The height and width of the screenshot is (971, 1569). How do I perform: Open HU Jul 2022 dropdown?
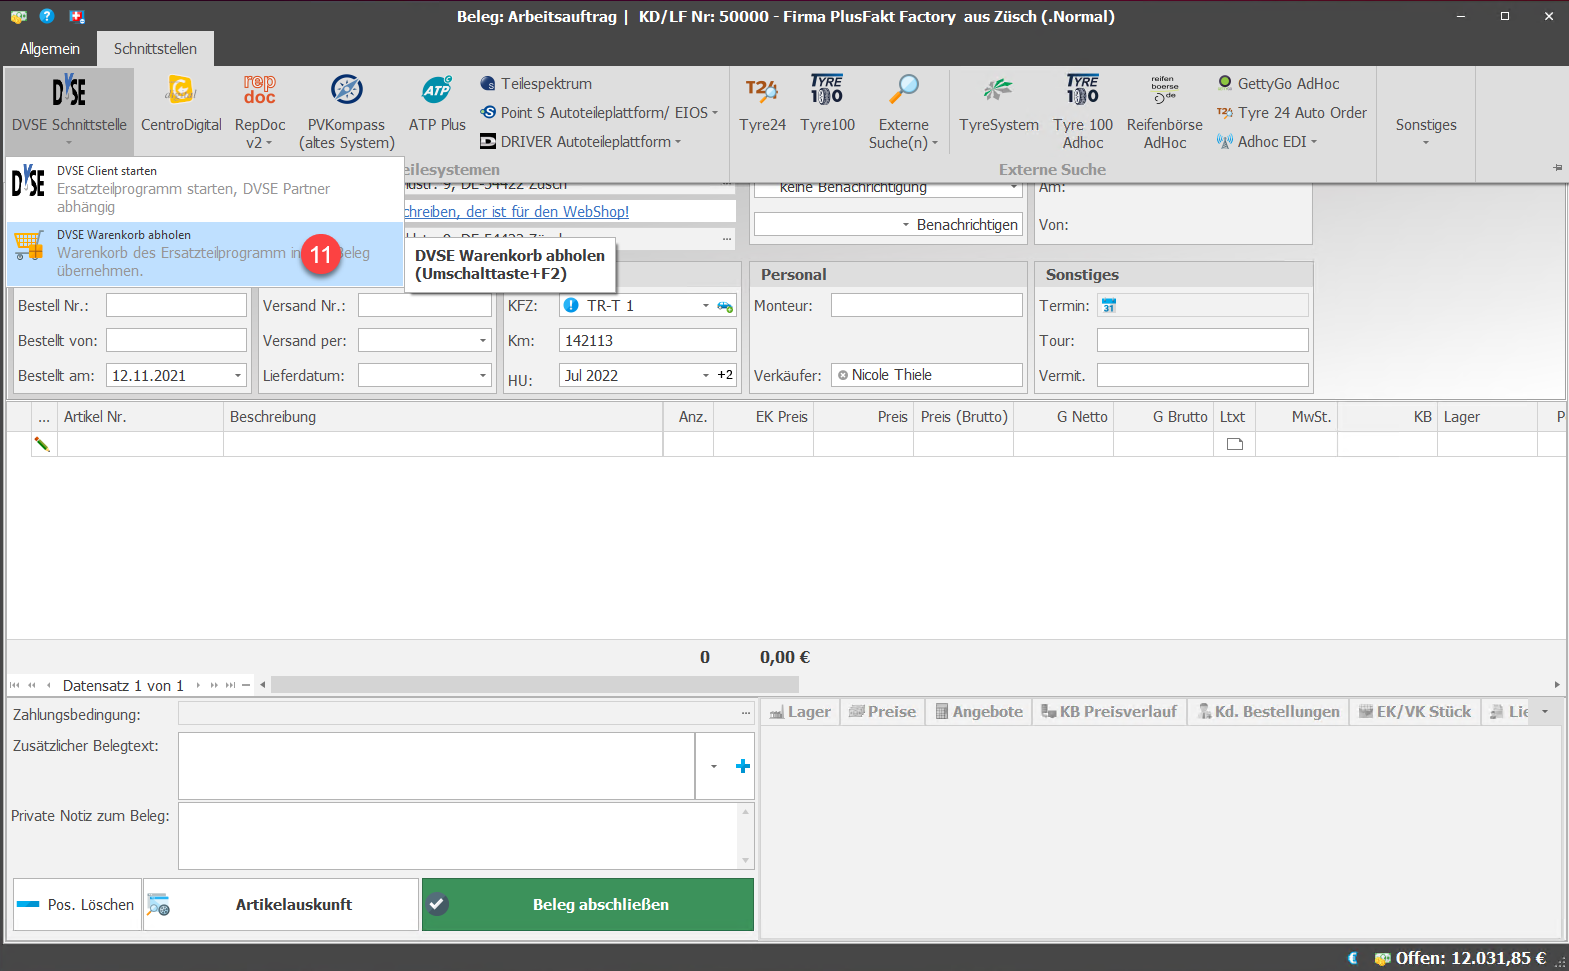pos(706,376)
